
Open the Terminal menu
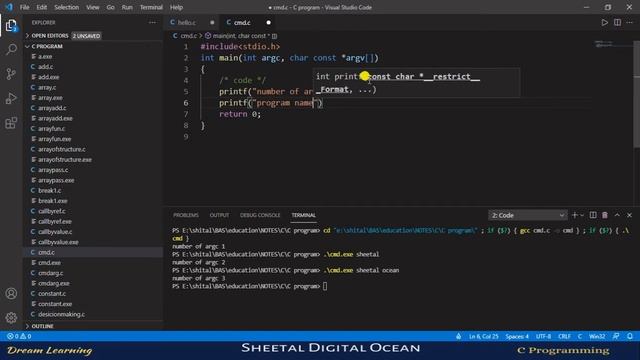[151, 7]
